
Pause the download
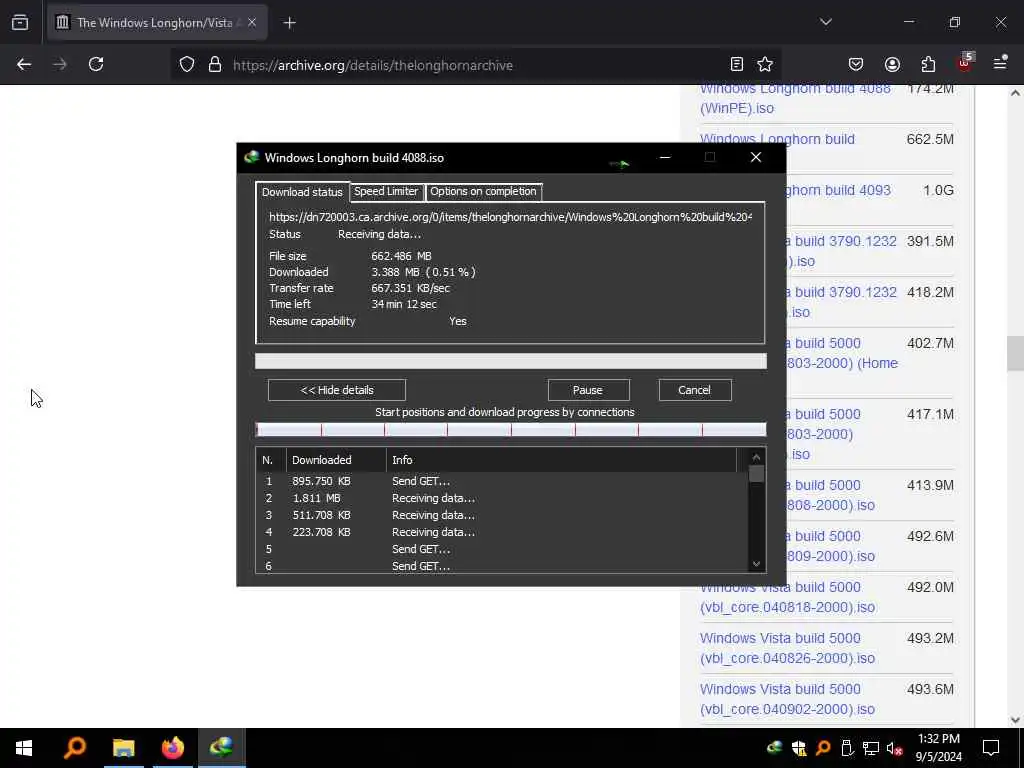pos(588,390)
